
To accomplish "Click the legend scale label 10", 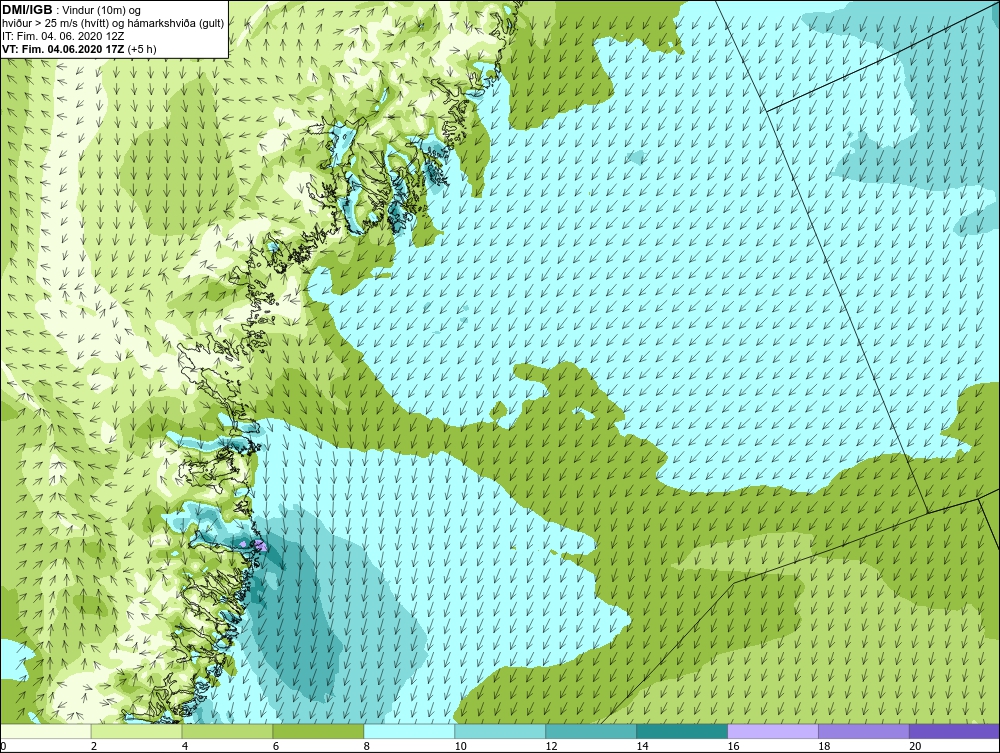I will pos(460,746).
